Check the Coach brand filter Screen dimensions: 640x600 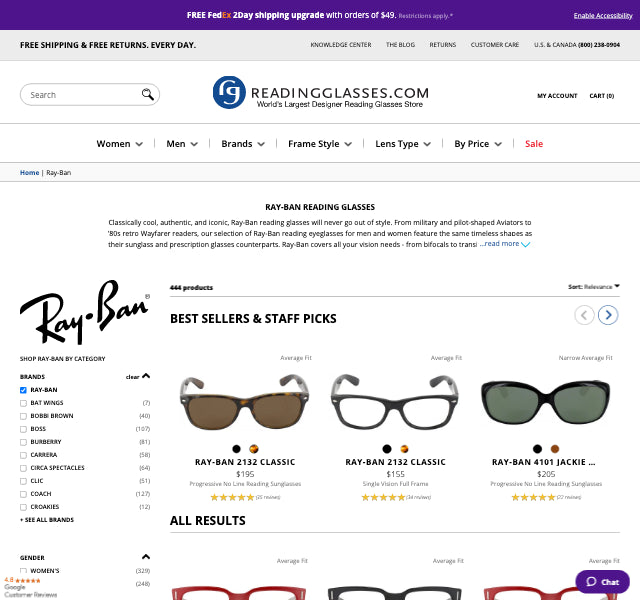pyautogui.click(x=23, y=494)
